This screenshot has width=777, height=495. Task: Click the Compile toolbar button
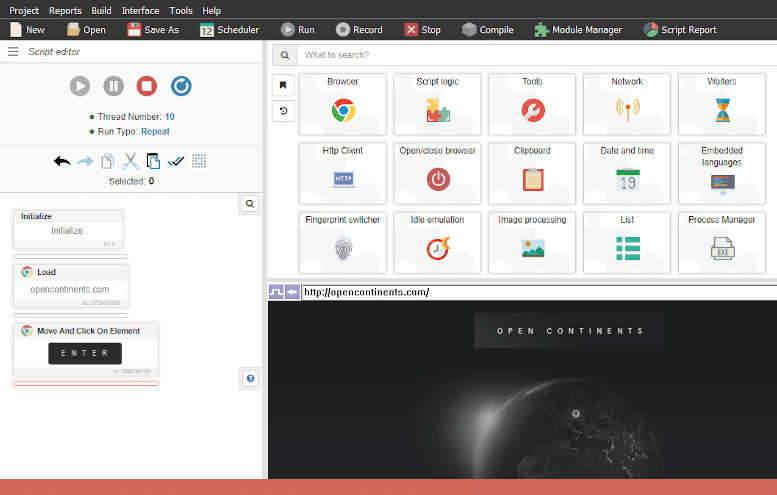[488, 30]
